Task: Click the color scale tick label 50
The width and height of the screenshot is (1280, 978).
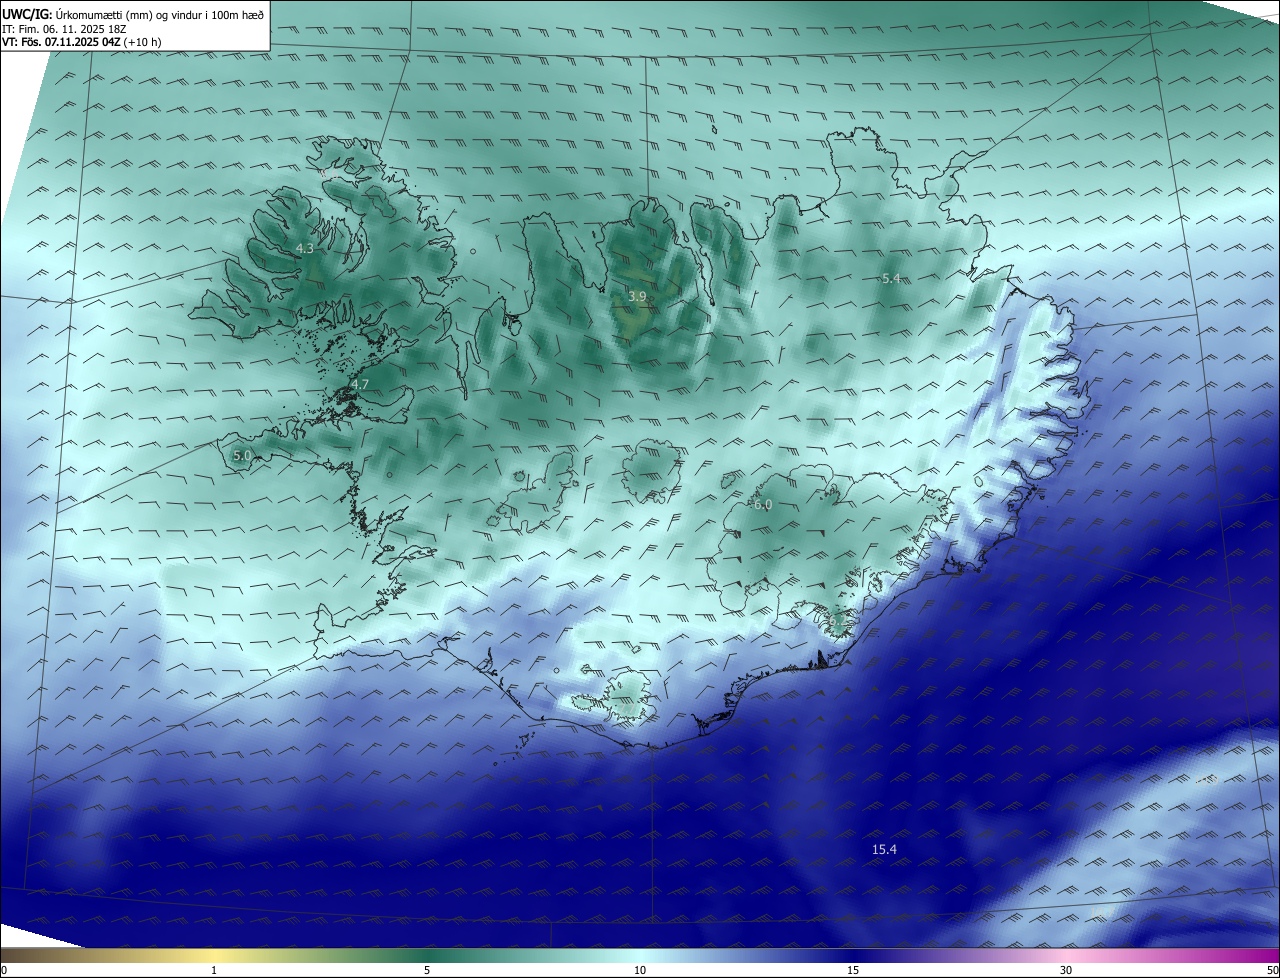Action: pos(1272,970)
